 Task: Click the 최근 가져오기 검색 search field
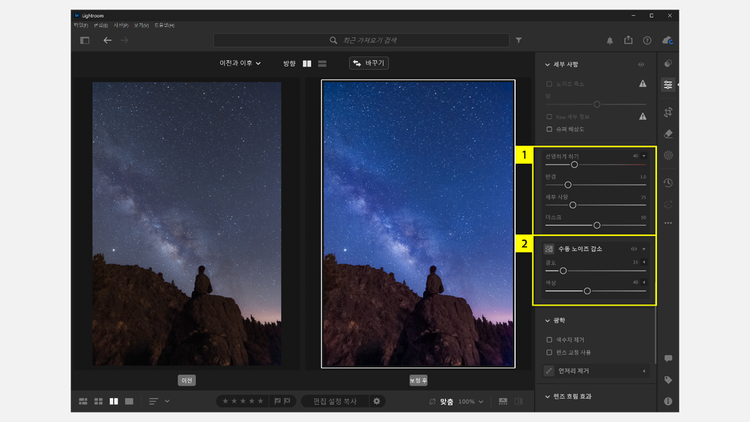coord(361,41)
